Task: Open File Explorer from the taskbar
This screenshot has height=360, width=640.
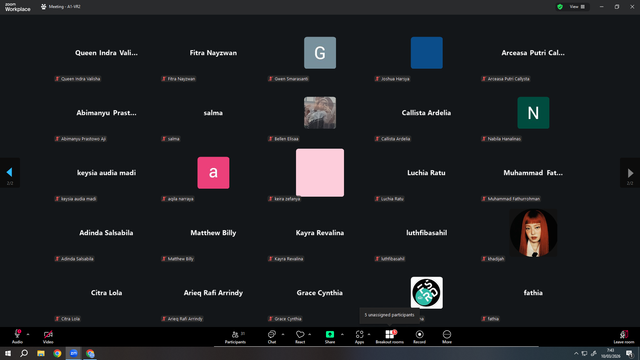Action: 41,353
